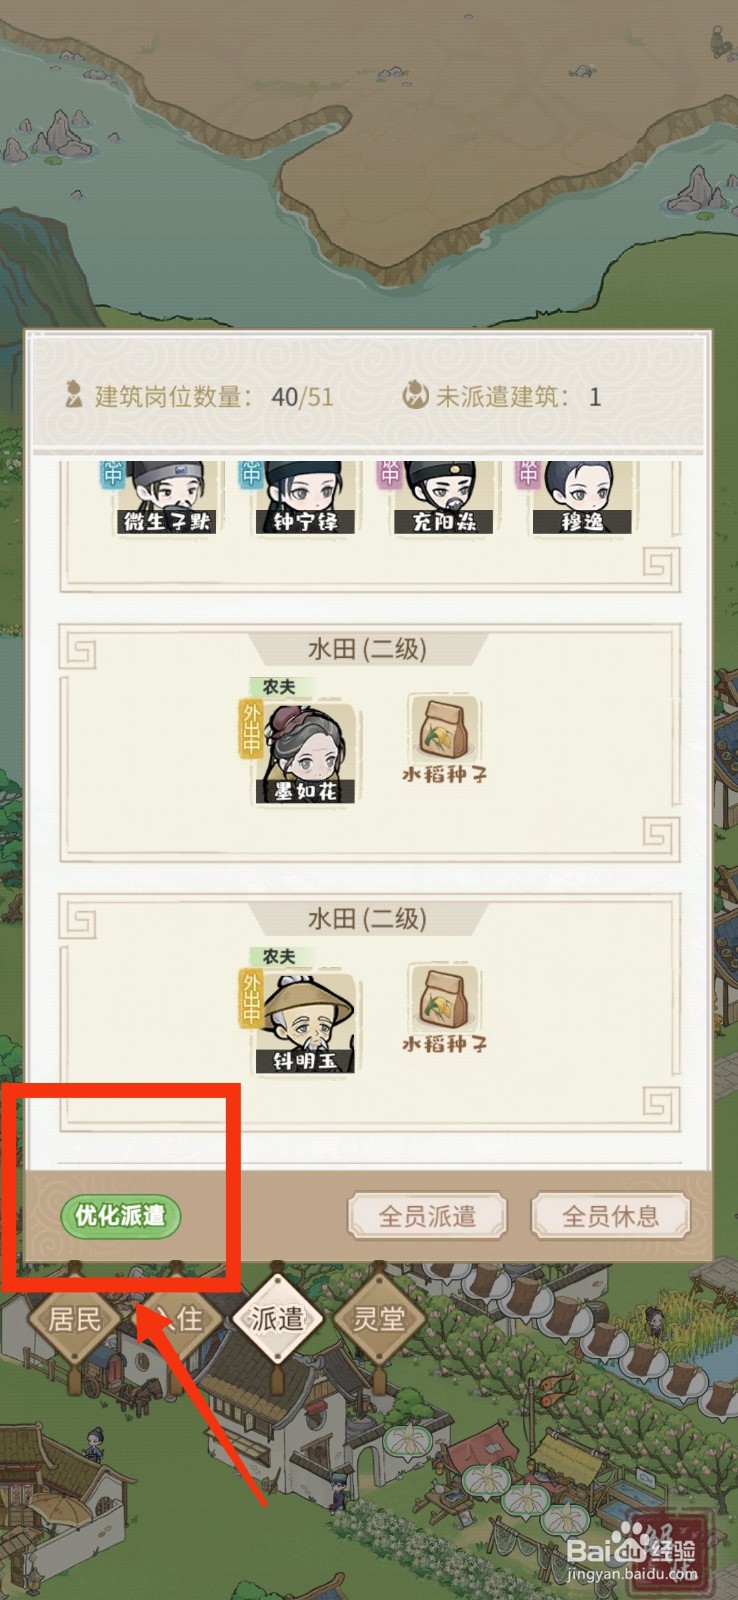Viewport: 738px width, 1600px height.
Task: Select farmer 钭明玉 portrait
Action: (305, 1022)
